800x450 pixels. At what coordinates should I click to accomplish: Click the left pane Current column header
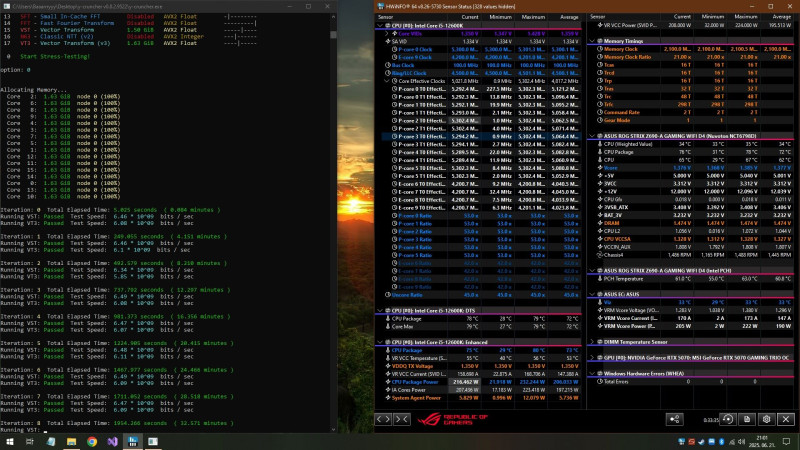(465, 17)
